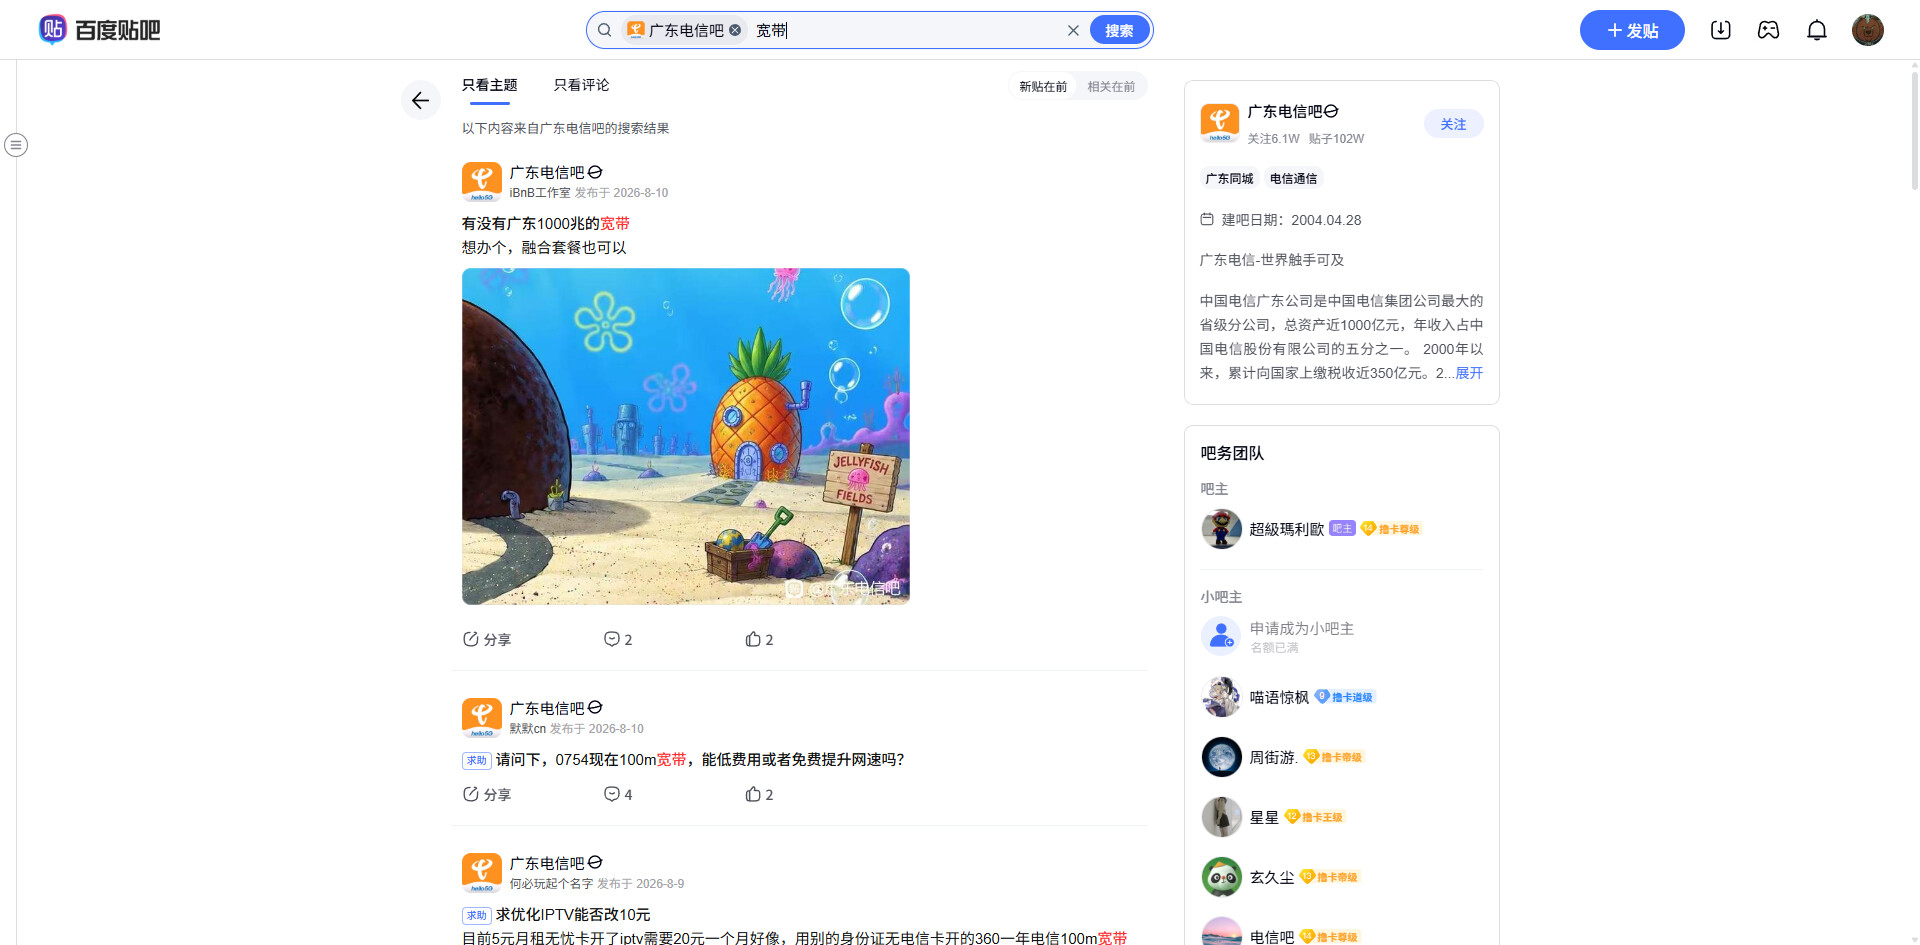
Task: Like the 0754现在100m宽带 post
Action: click(759, 794)
